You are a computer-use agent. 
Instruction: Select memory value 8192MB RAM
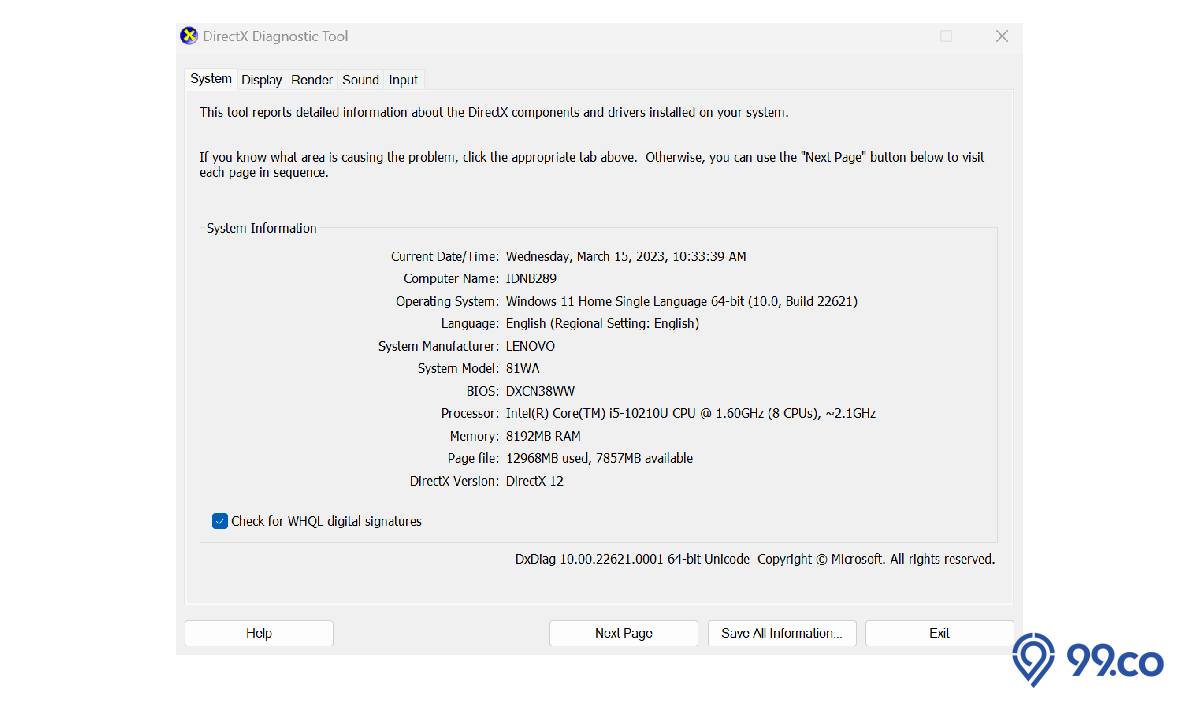543,436
